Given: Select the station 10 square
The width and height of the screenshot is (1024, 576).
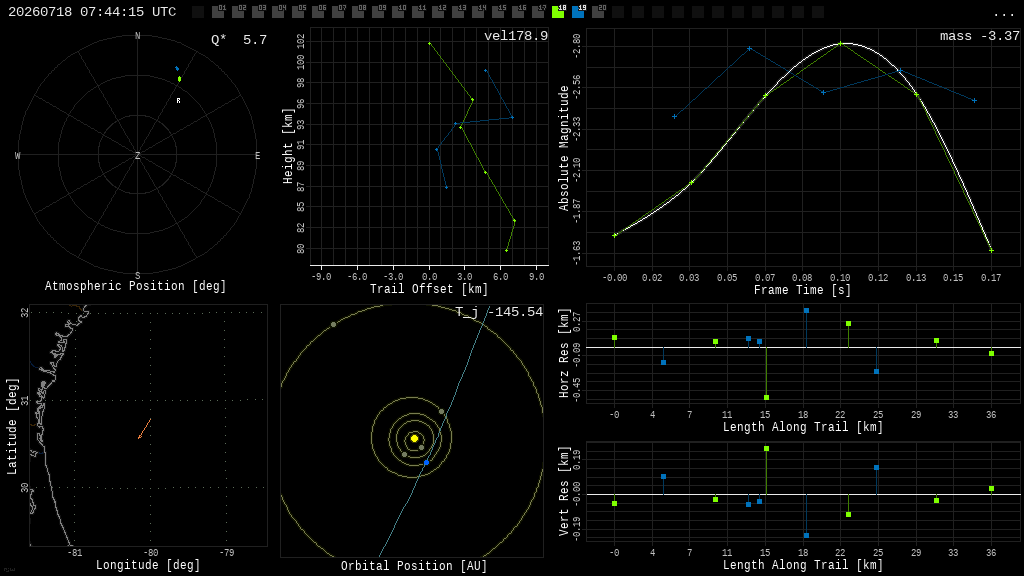Looking at the screenshot, I should tap(398, 12).
